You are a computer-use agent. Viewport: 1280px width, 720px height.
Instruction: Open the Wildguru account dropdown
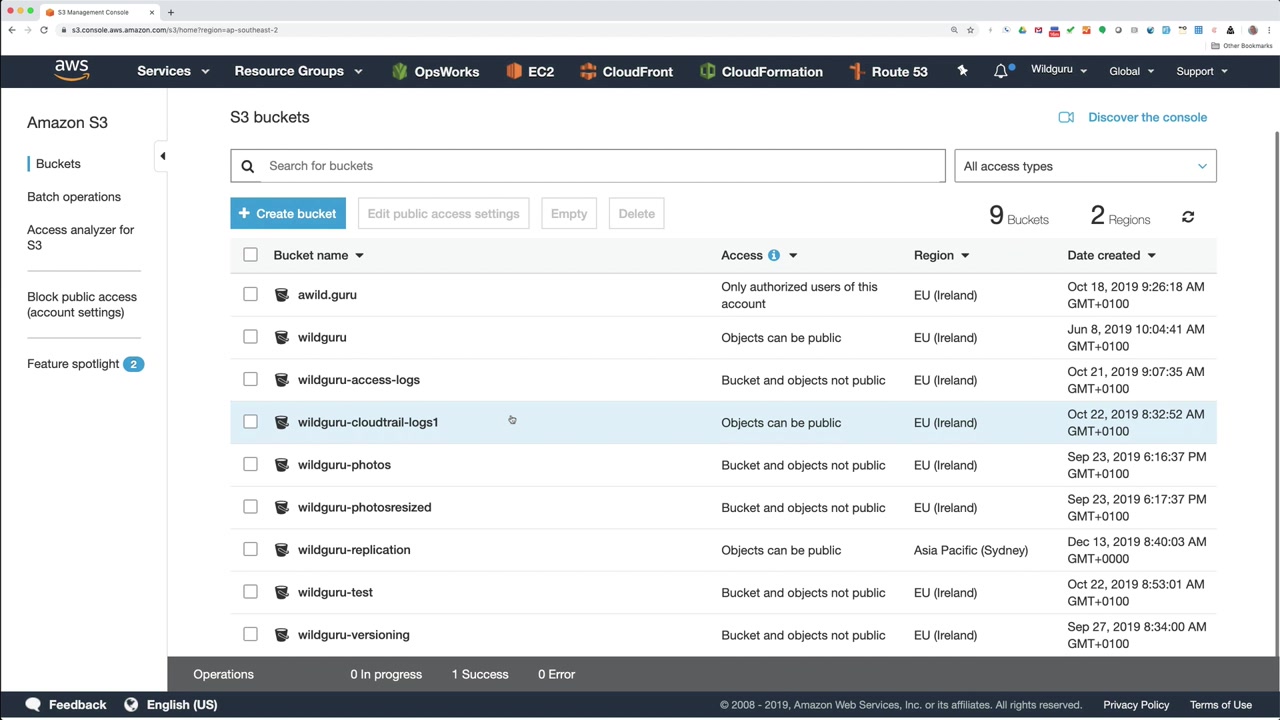1059,70
